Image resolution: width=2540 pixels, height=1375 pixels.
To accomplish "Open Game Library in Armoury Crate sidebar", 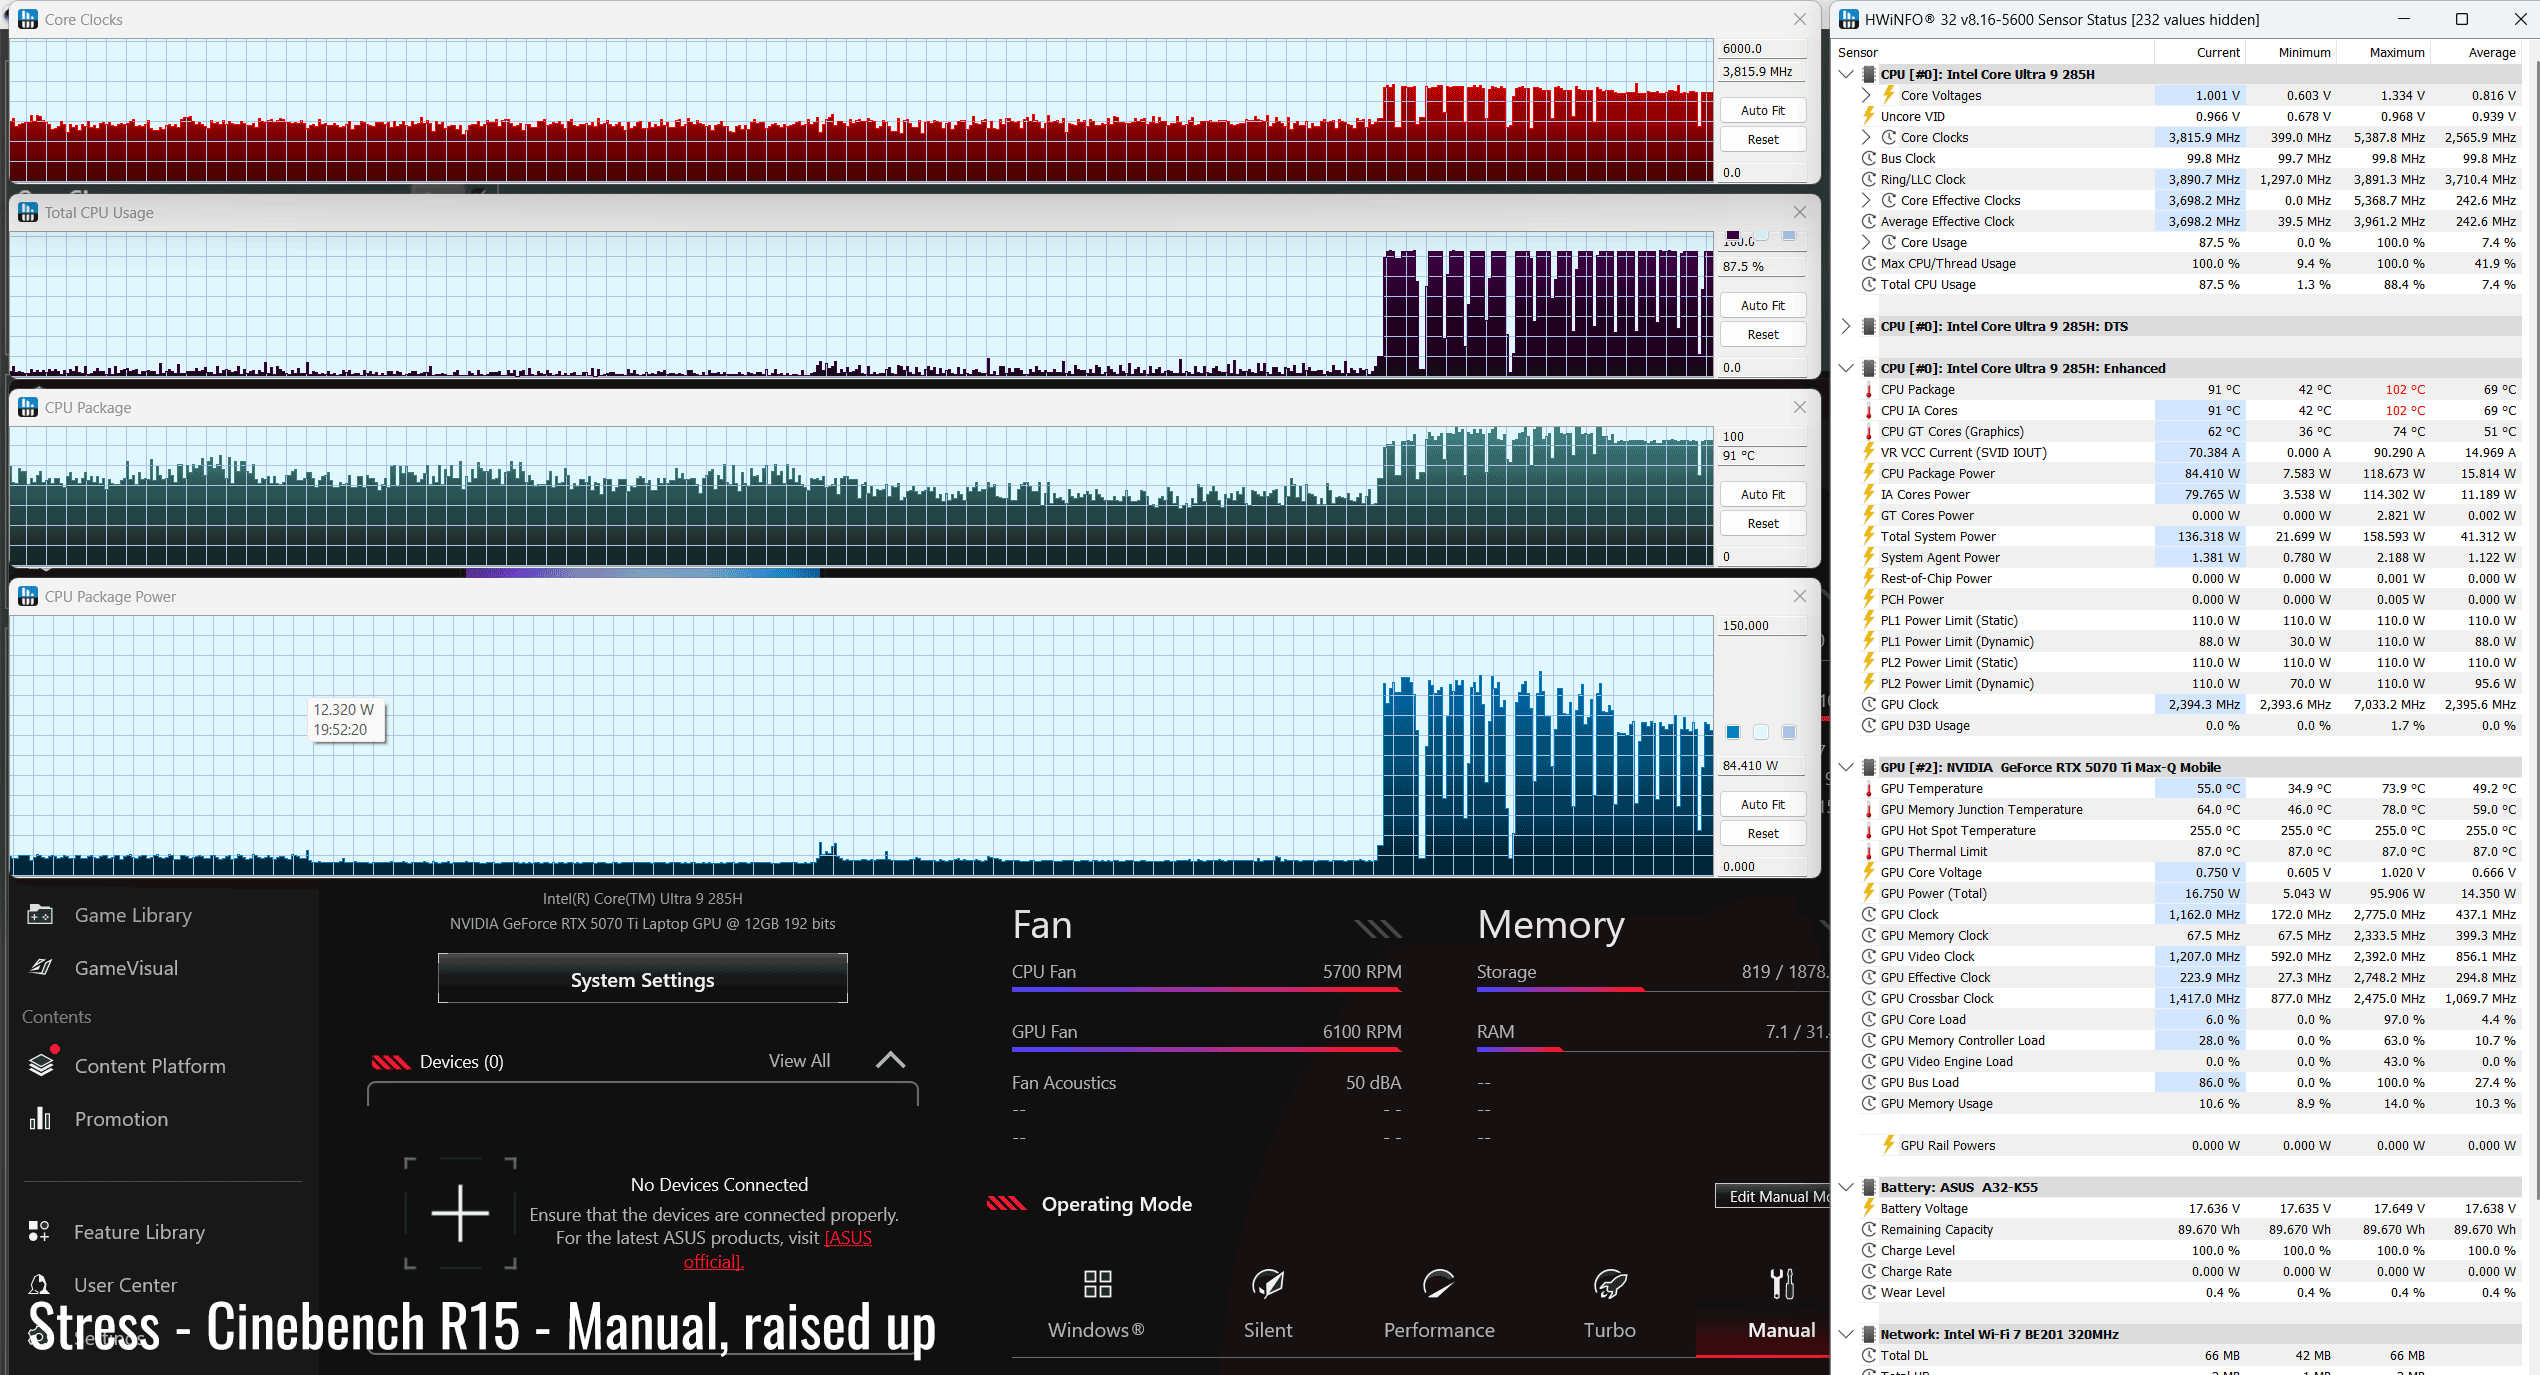I will (x=133, y=915).
